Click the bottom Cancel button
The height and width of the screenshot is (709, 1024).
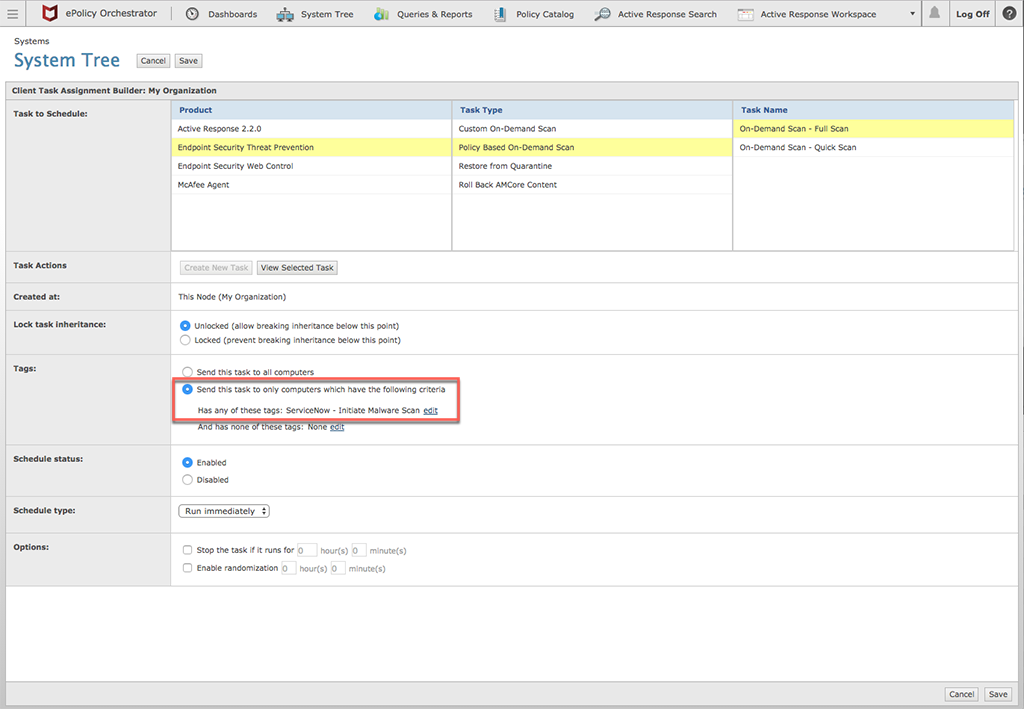pos(961,694)
